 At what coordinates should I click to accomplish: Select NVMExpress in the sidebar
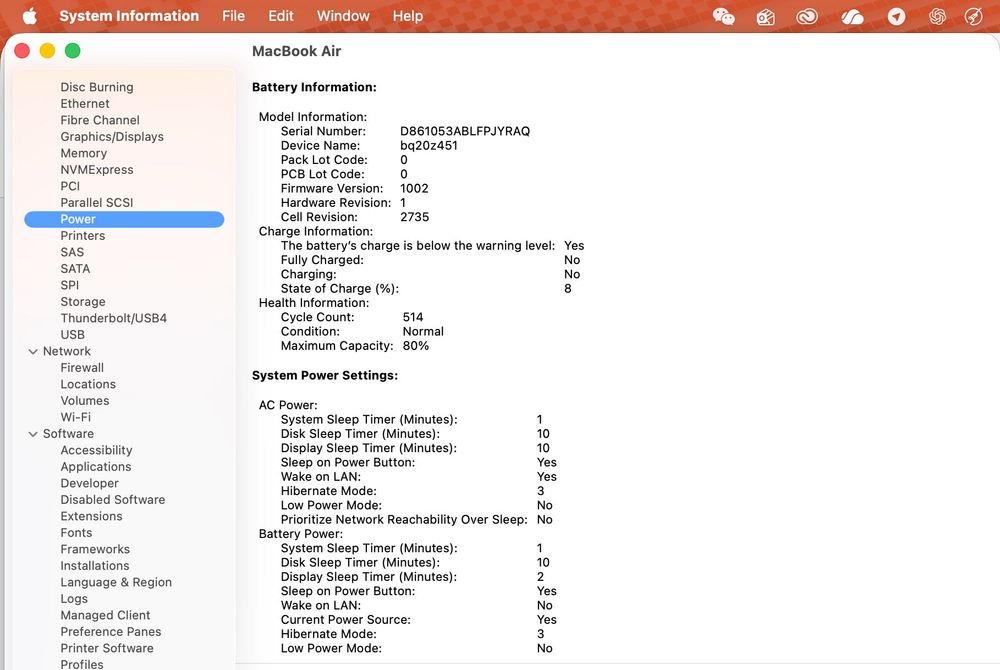pos(97,170)
